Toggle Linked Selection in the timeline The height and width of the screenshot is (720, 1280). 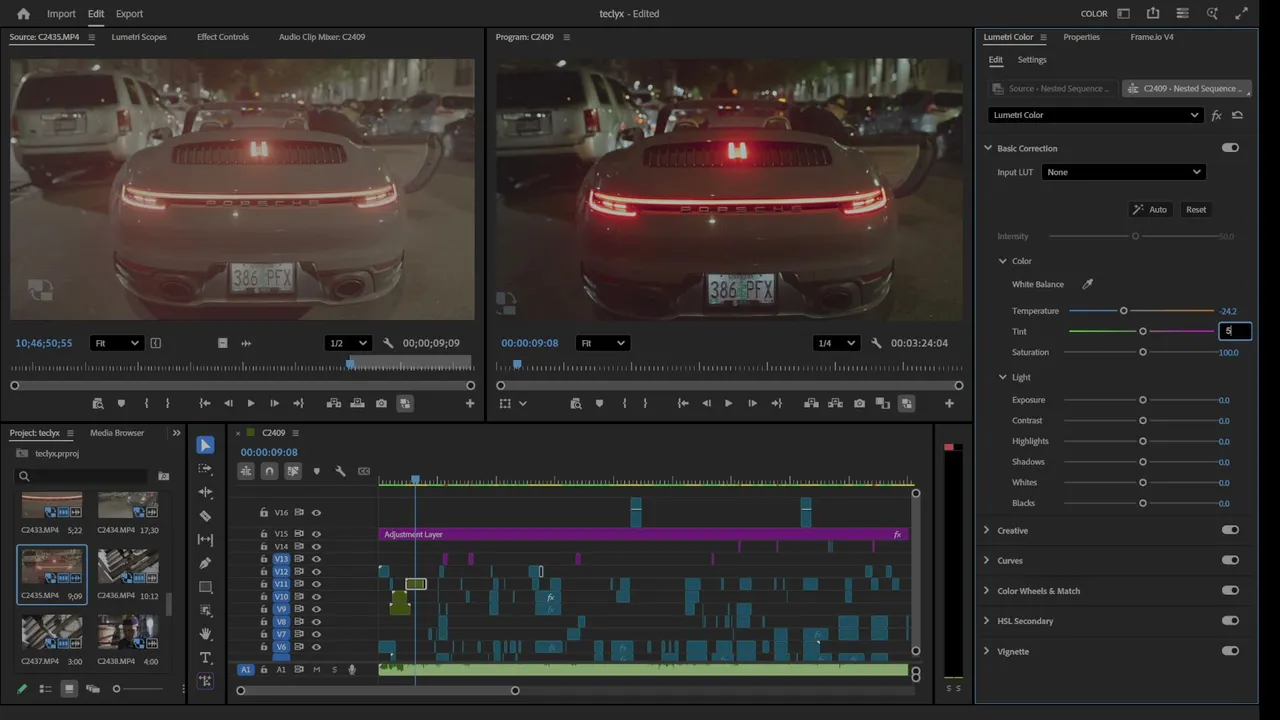point(293,471)
